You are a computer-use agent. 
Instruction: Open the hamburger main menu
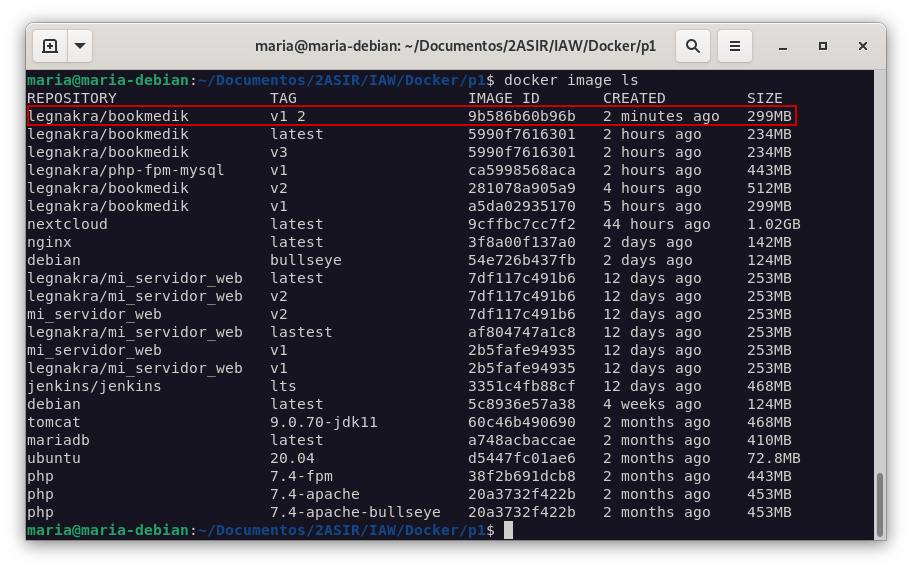735,46
